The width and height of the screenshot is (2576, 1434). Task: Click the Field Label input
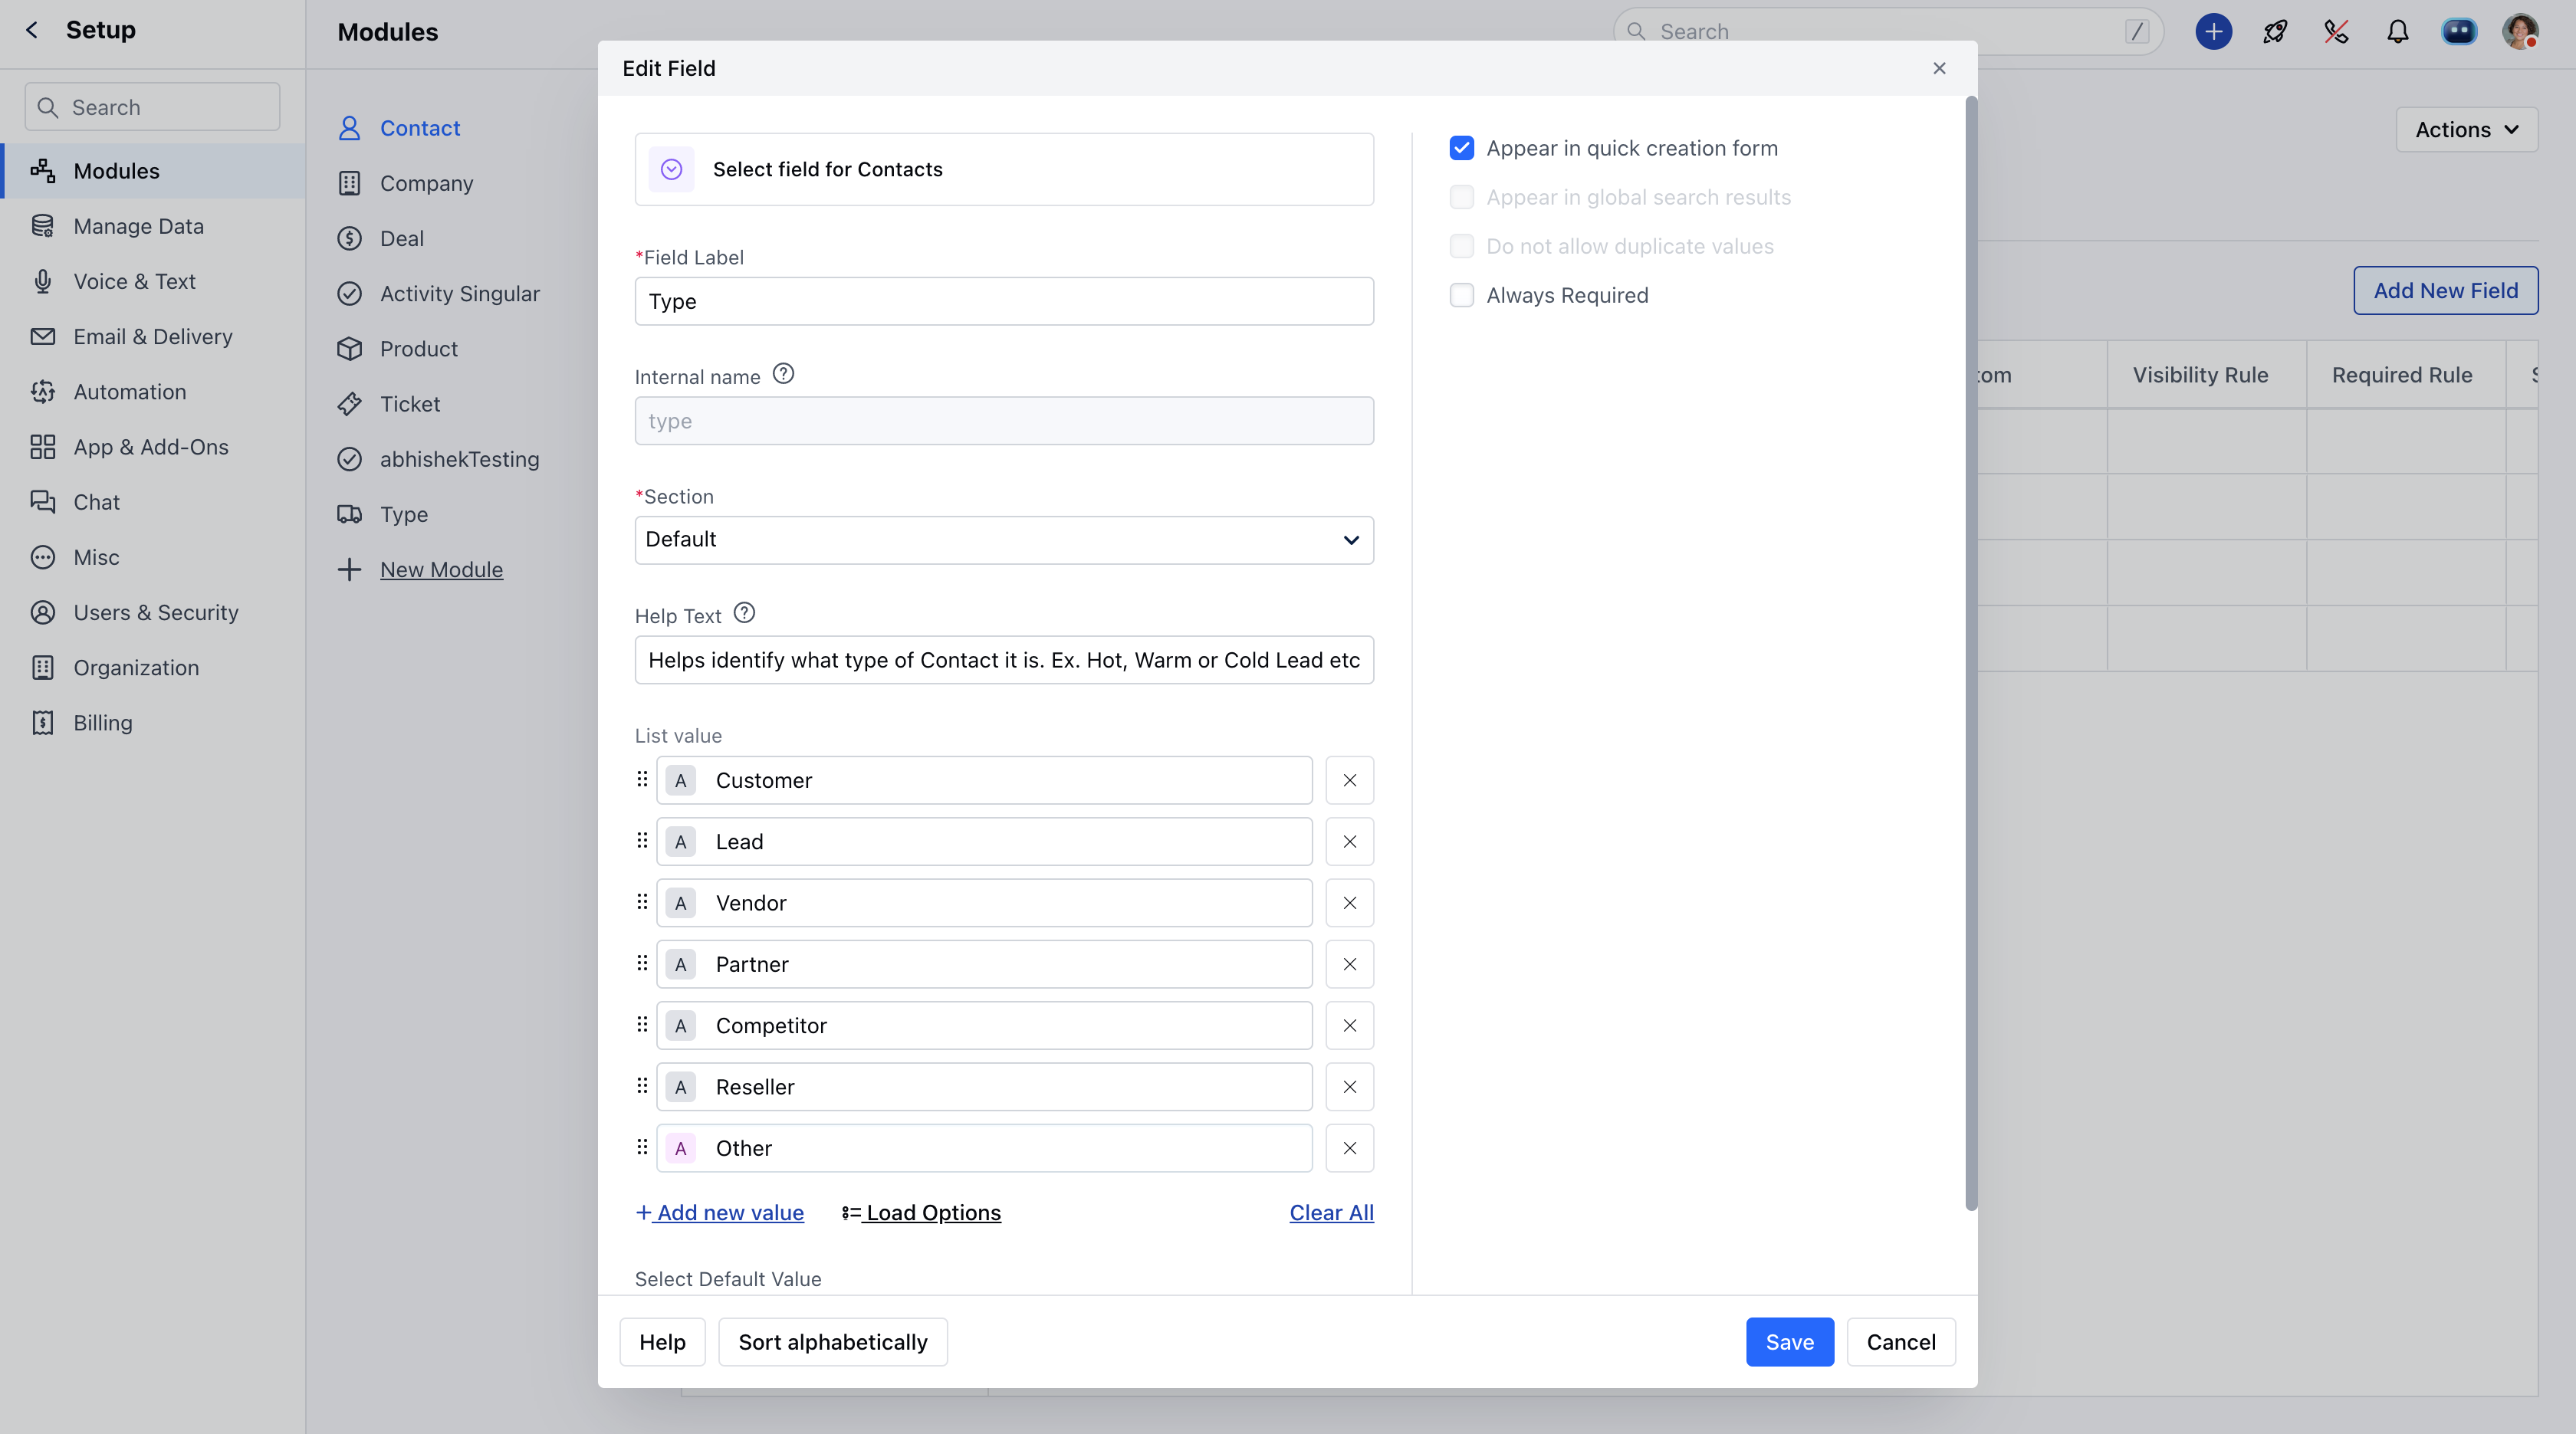point(1004,301)
